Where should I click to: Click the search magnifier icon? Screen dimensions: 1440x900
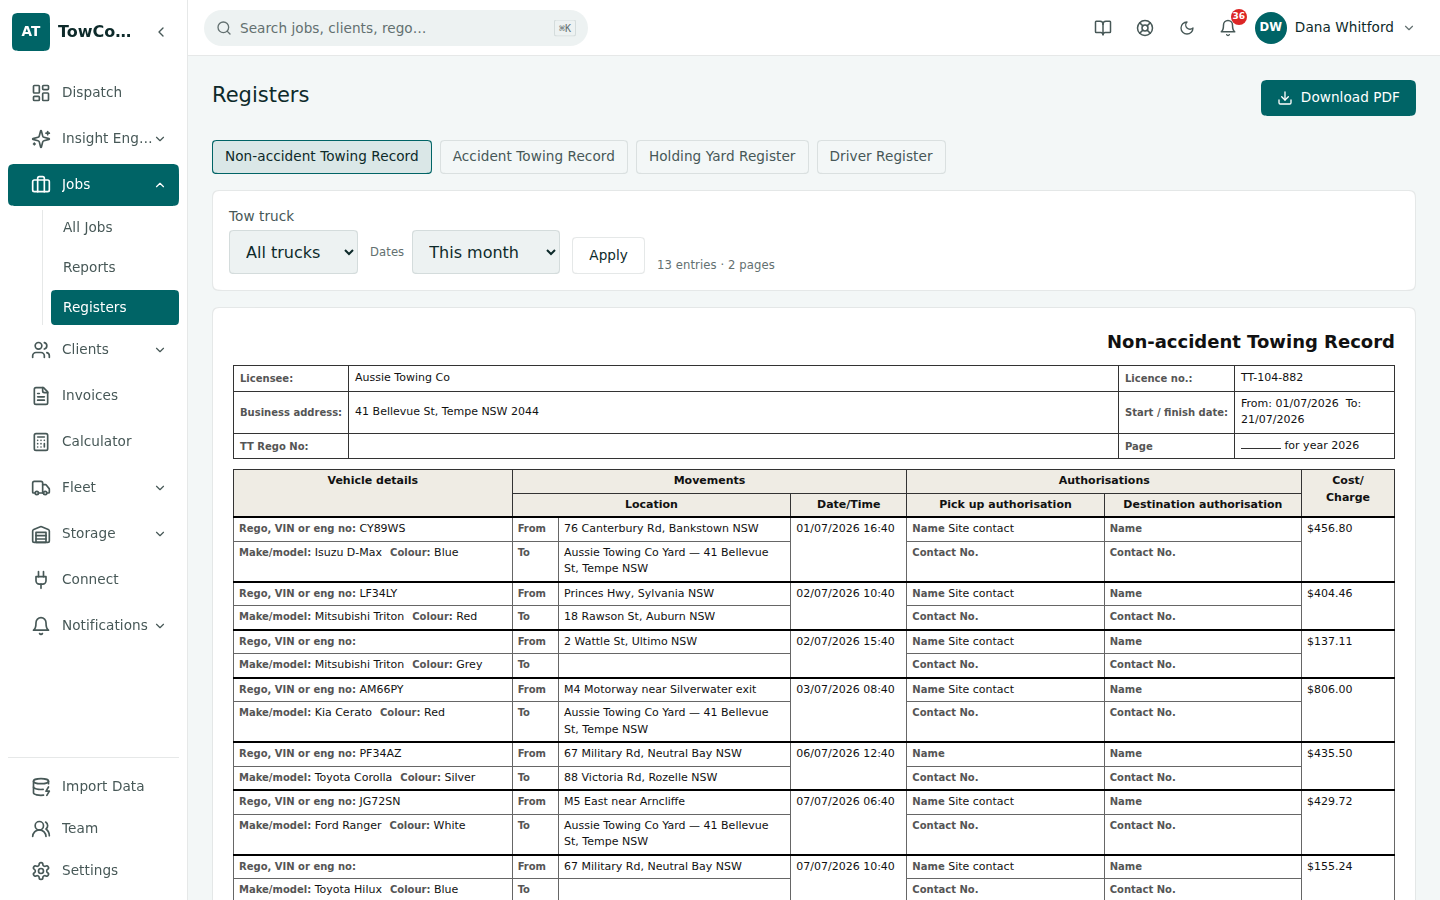pos(224,28)
